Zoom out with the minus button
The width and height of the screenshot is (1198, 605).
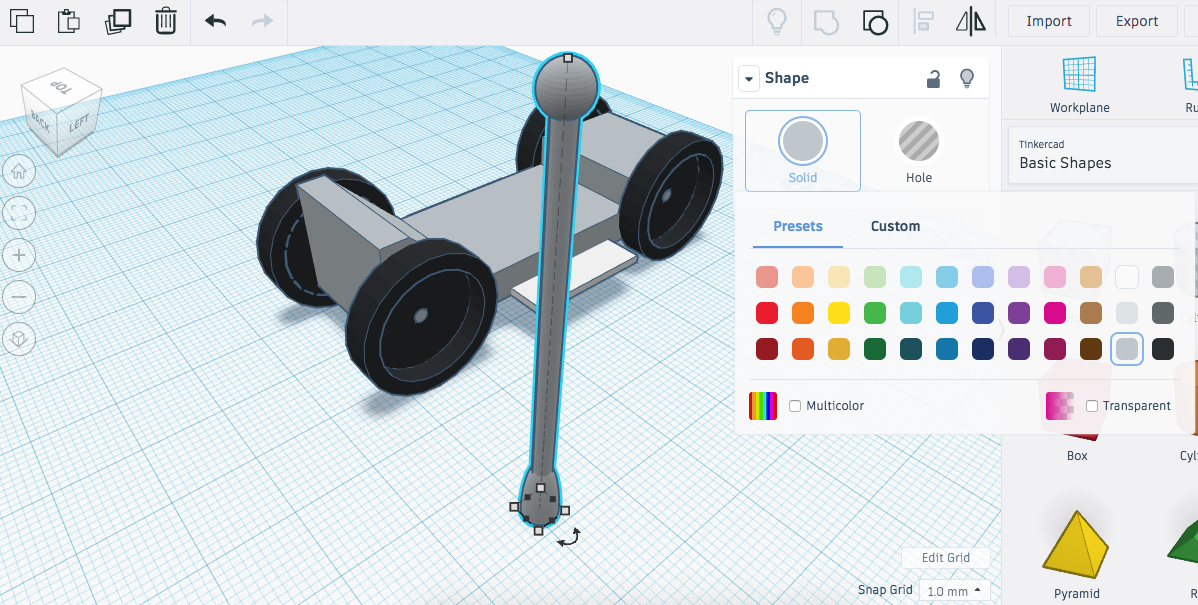click(x=19, y=297)
